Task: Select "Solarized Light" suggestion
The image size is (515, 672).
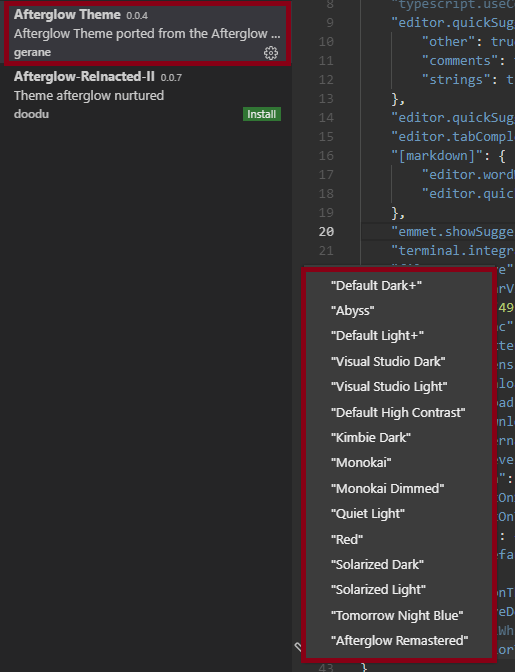Action: (378, 590)
